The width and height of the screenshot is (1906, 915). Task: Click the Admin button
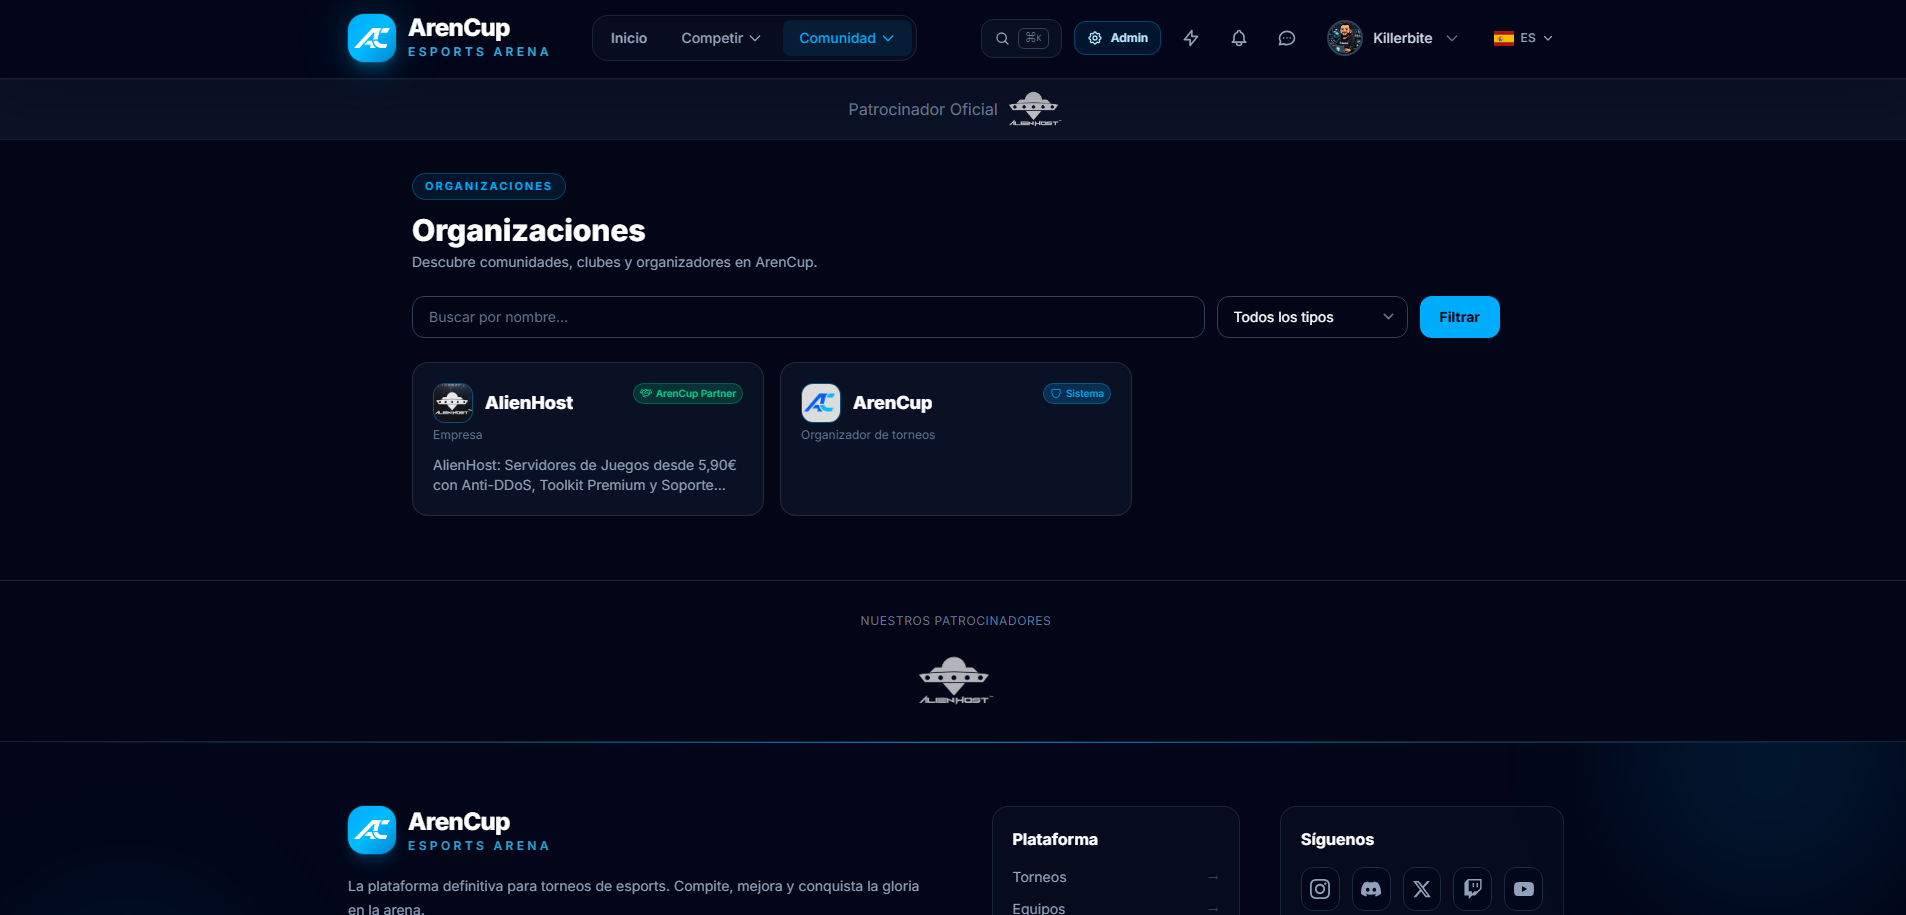pyautogui.click(x=1118, y=38)
